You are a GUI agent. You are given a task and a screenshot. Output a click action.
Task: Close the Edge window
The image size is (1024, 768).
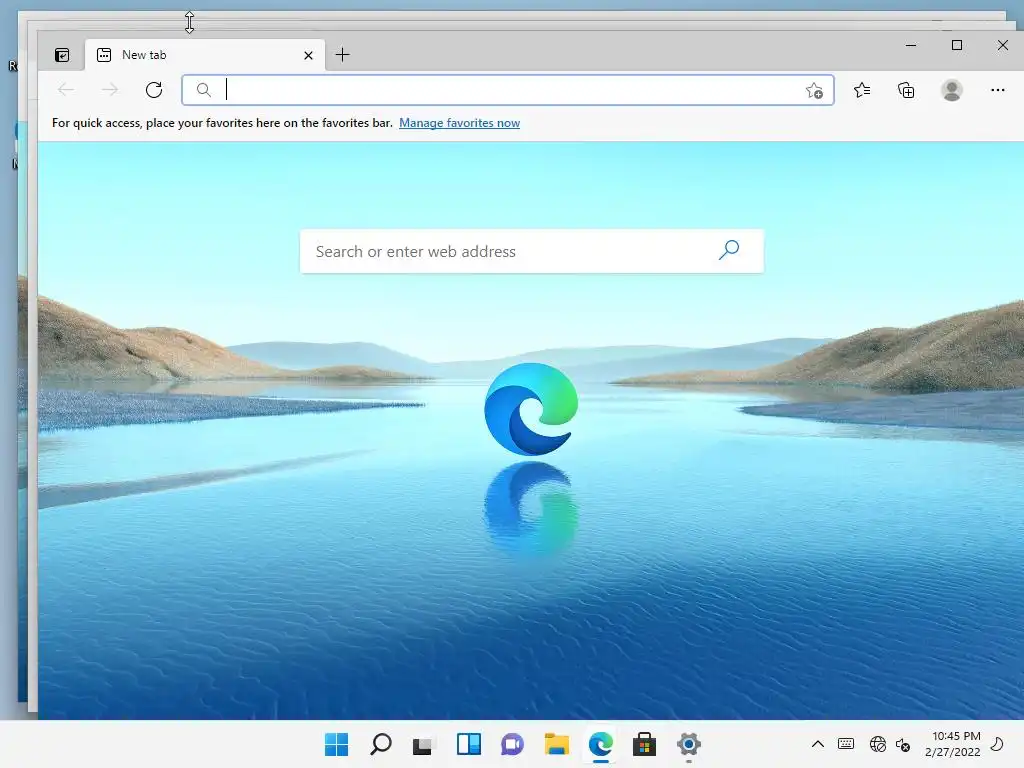pos(1002,45)
